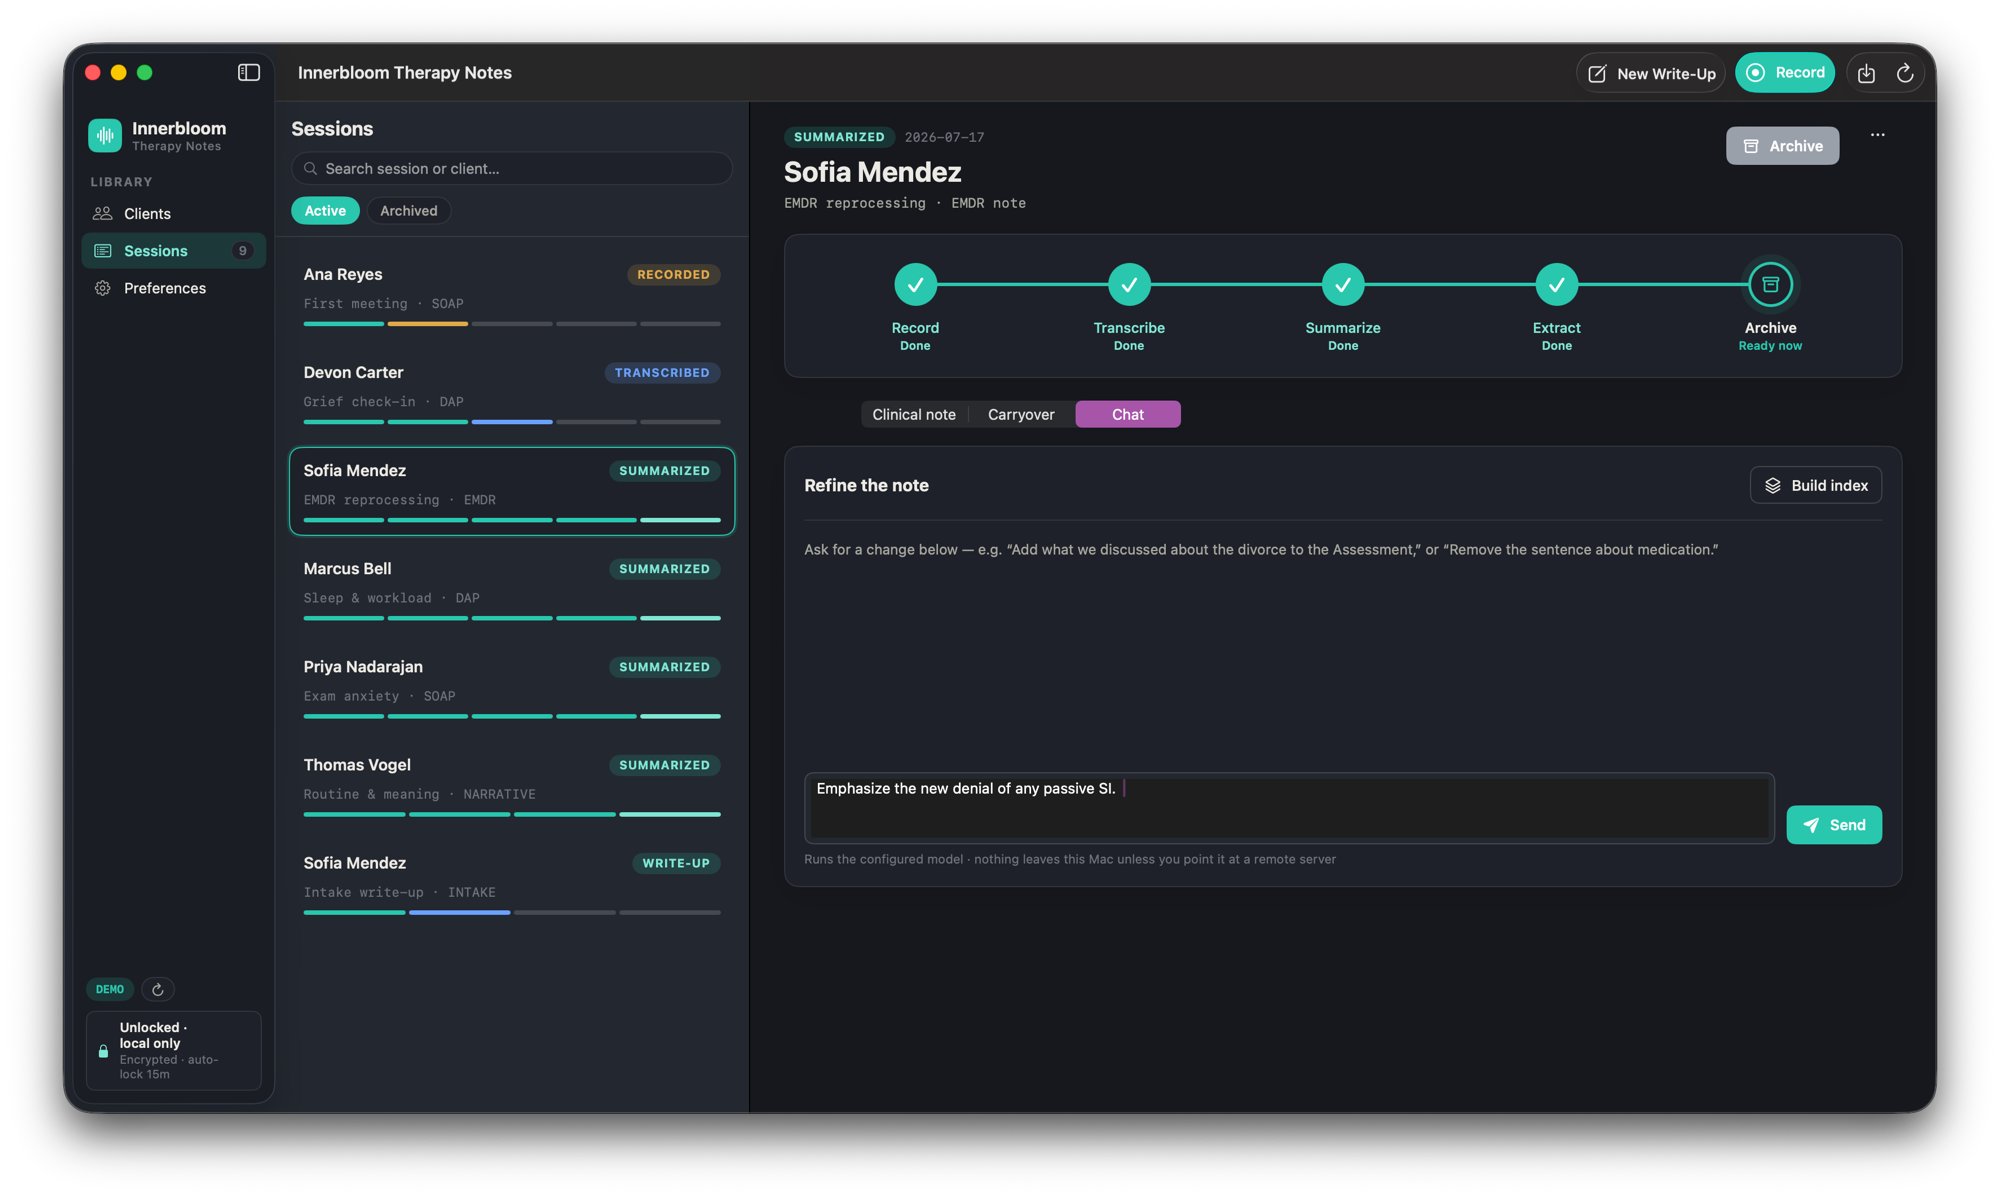This screenshot has height=1197, width=2000.
Task: Click the DEMO badge
Action: (x=110, y=989)
